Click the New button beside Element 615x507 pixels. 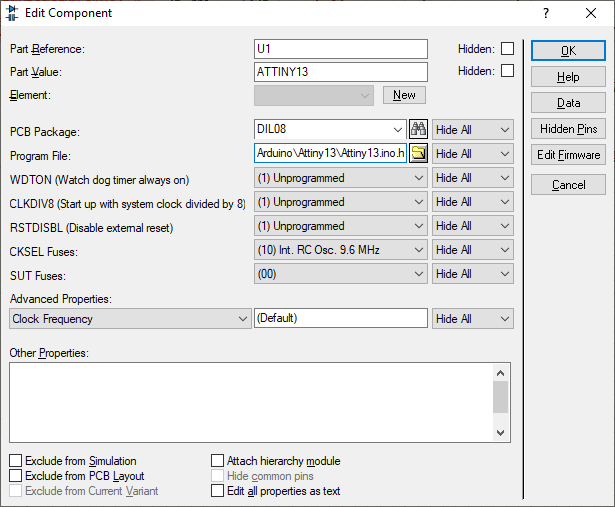pos(404,95)
